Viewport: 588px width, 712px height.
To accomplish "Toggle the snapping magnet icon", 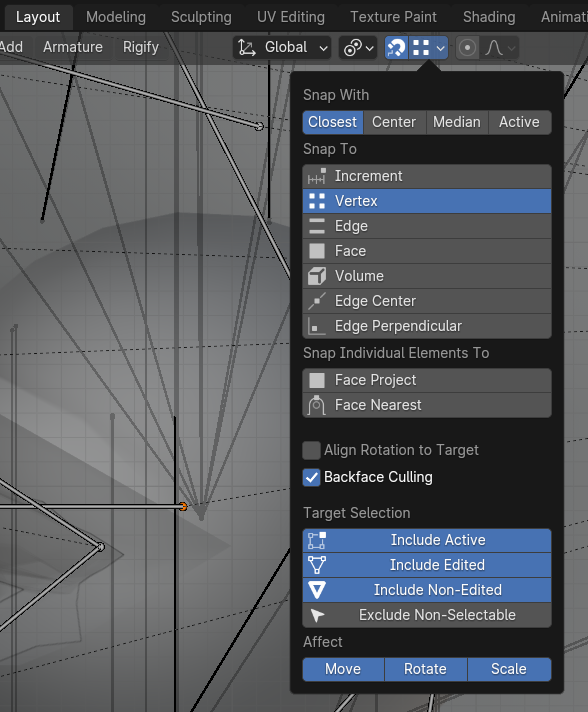I will (396, 48).
